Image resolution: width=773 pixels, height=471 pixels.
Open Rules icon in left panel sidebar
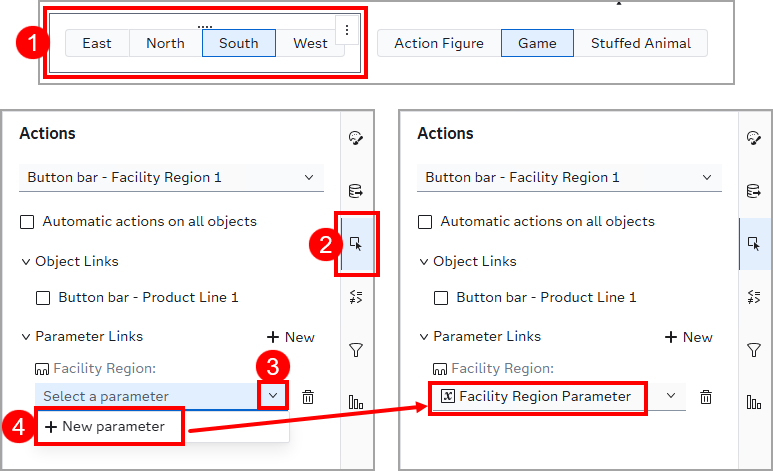pos(356,297)
